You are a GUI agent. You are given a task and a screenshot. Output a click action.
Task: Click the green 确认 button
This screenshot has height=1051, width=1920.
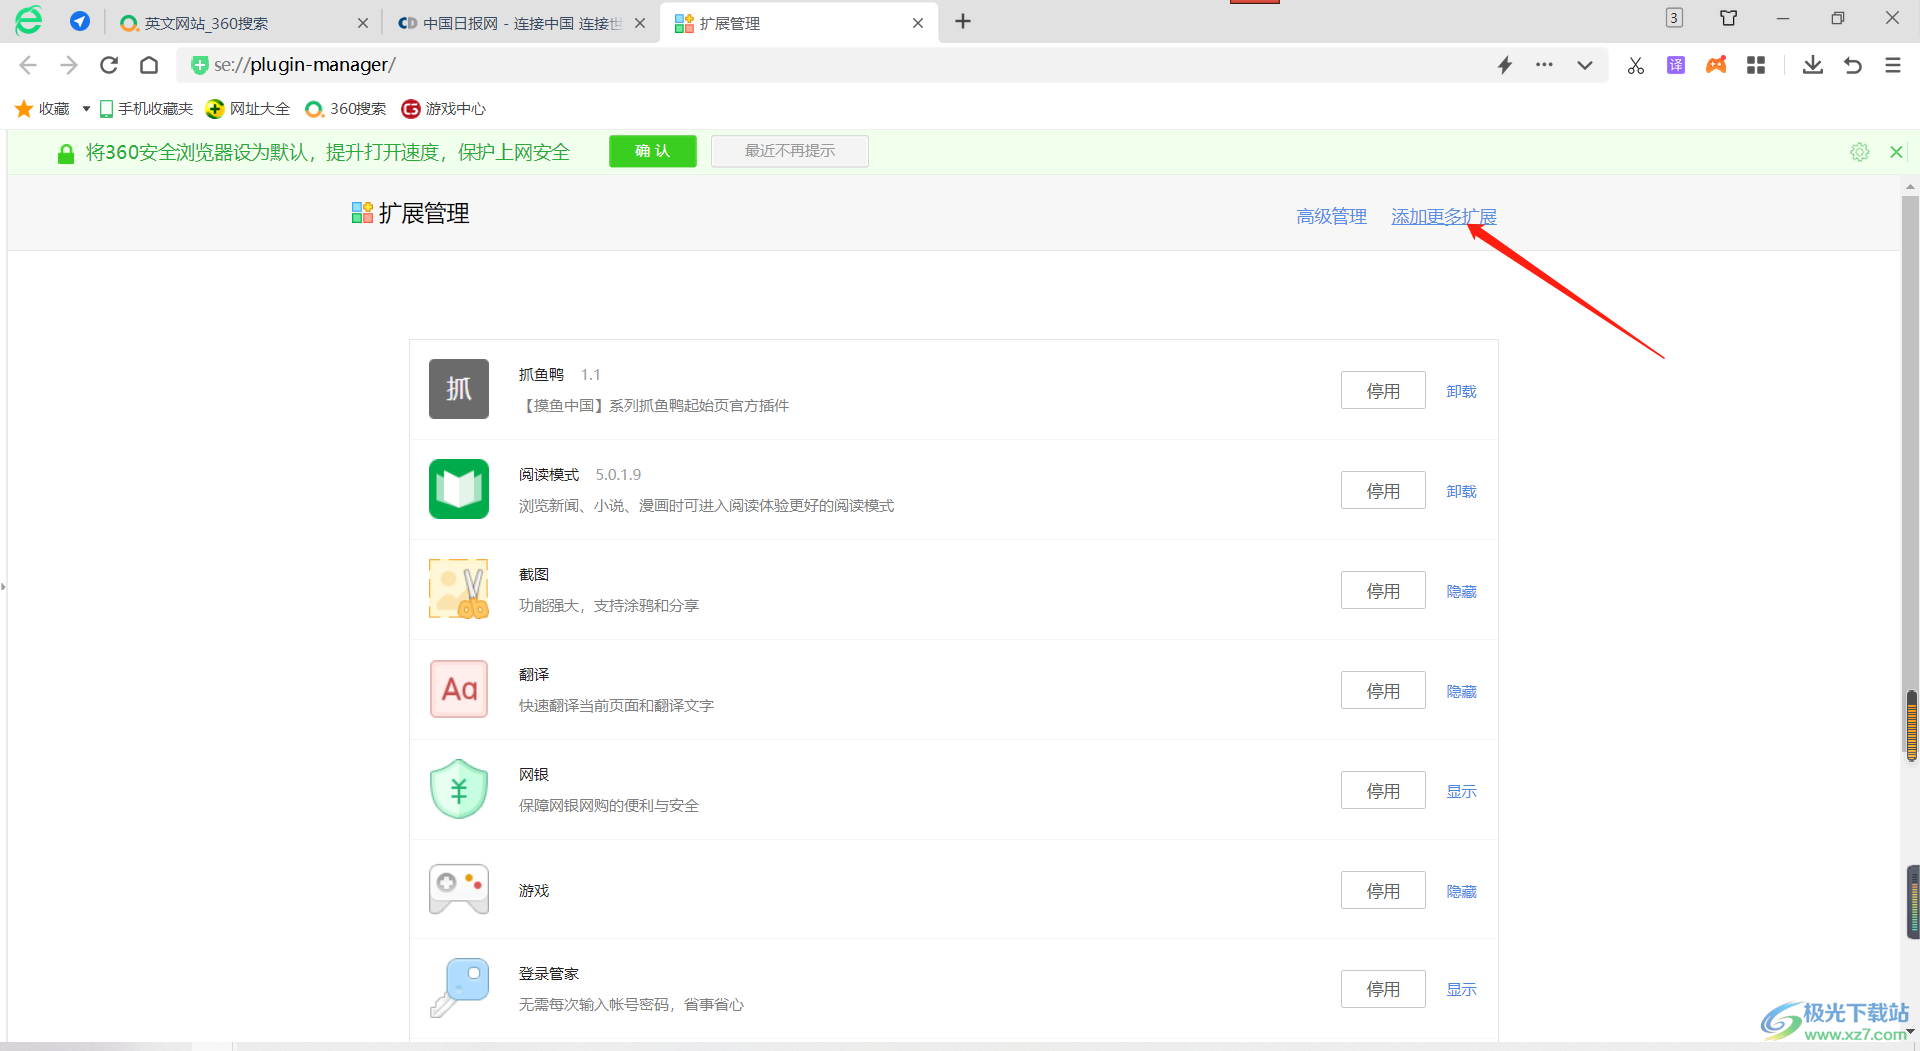pos(653,151)
